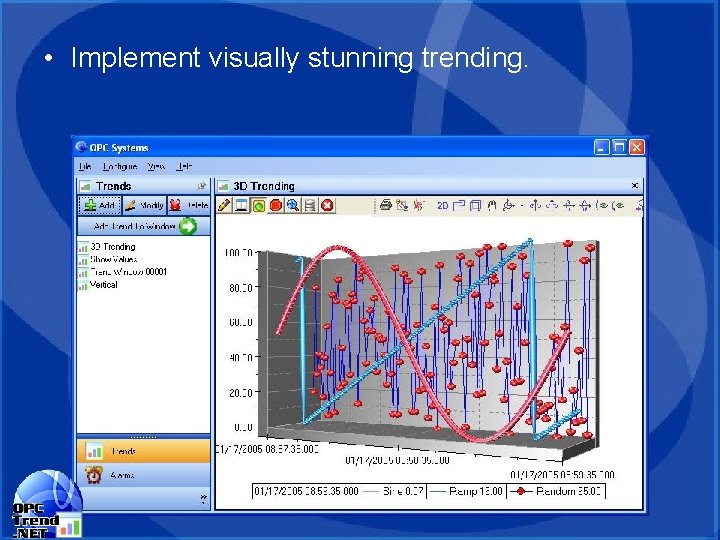Click the last green eye perspective icon

[x=618, y=205]
